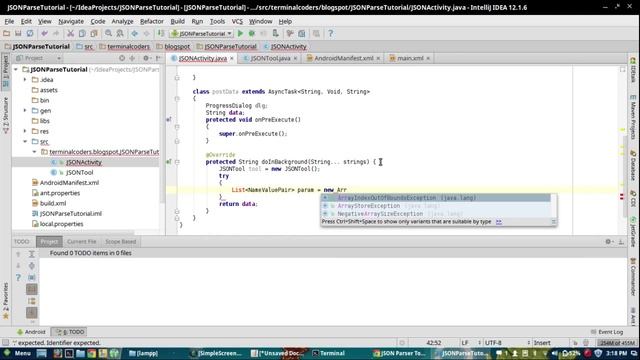Click the Replace toolbar icon

(120, 33)
